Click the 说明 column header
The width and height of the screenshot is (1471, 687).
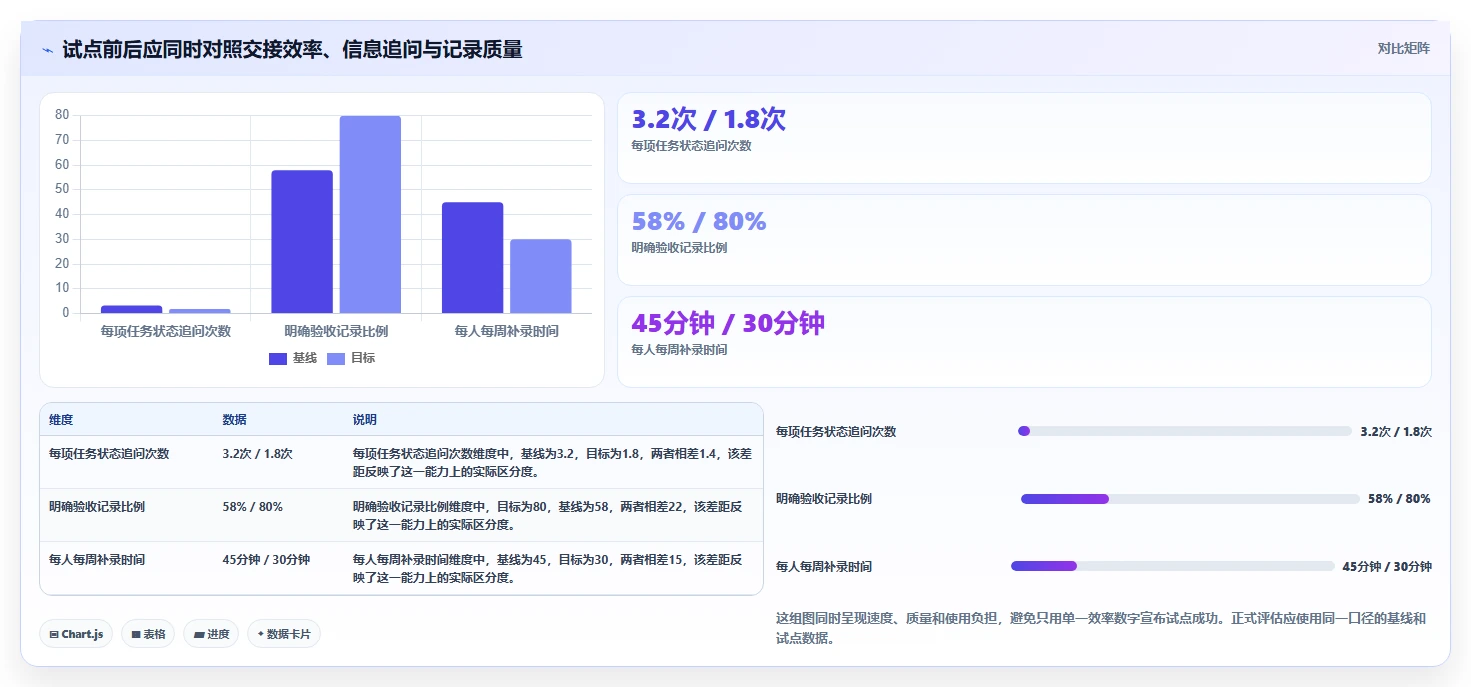[x=365, y=420]
